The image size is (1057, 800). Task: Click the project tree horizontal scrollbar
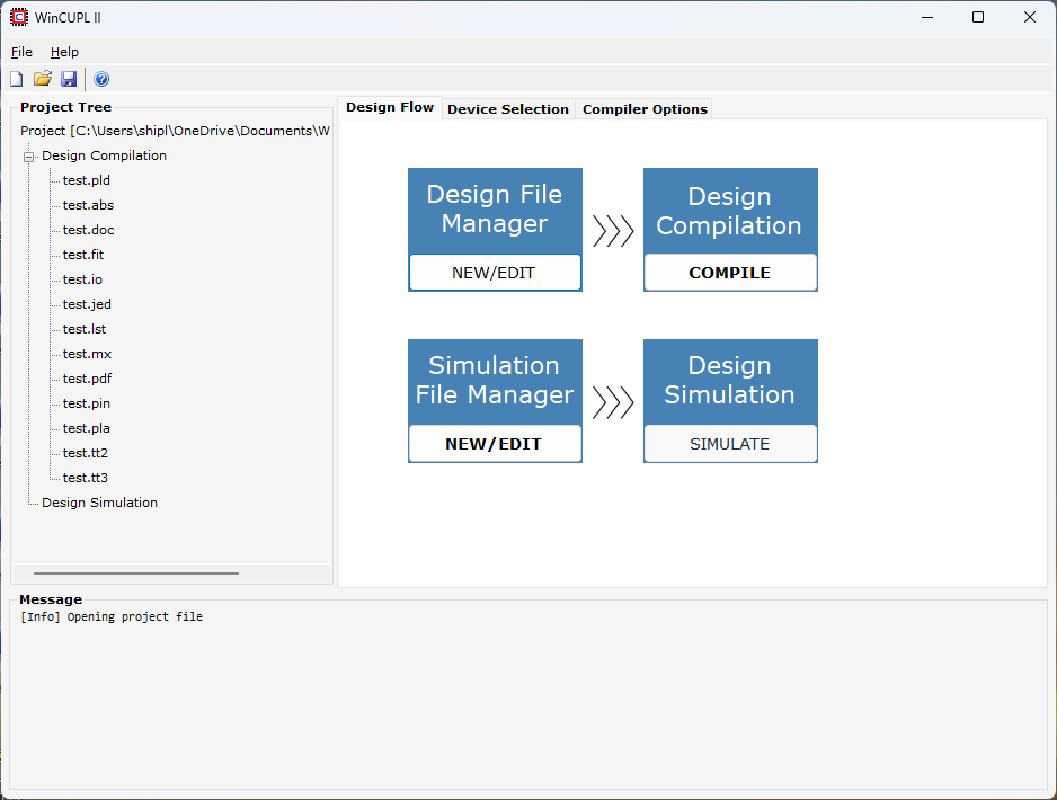point(136,574)
